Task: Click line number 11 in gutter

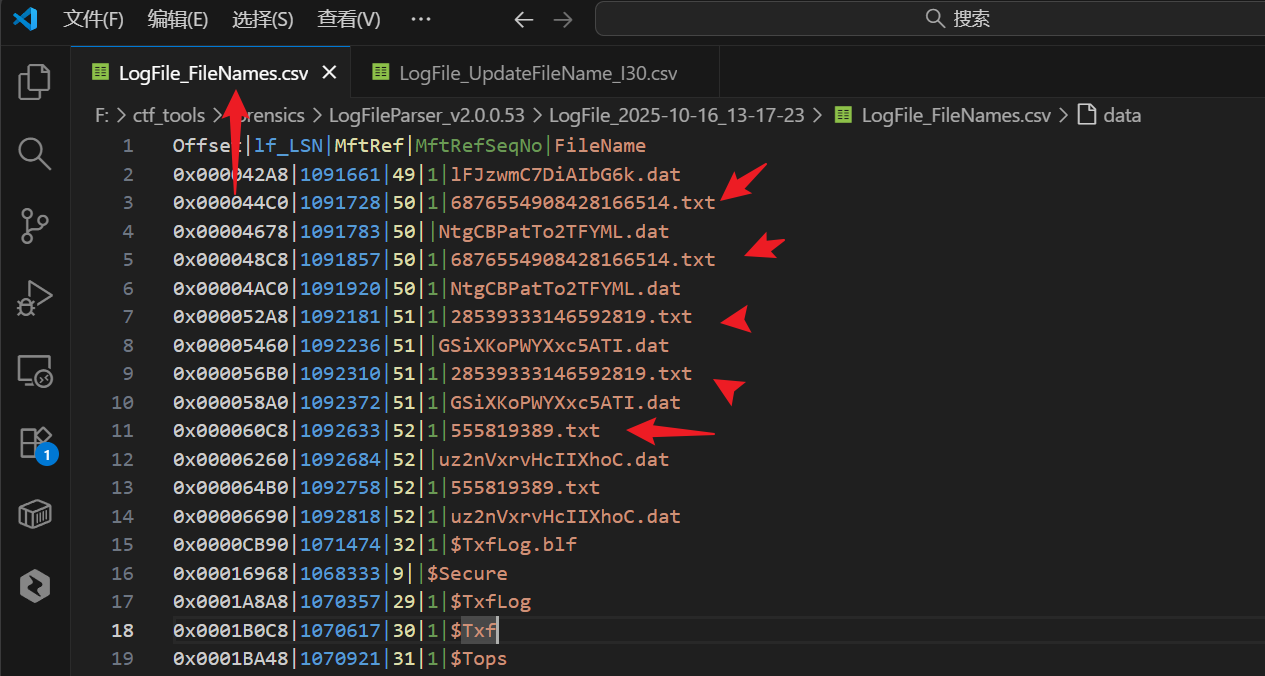Action: (x=122, y=431)
